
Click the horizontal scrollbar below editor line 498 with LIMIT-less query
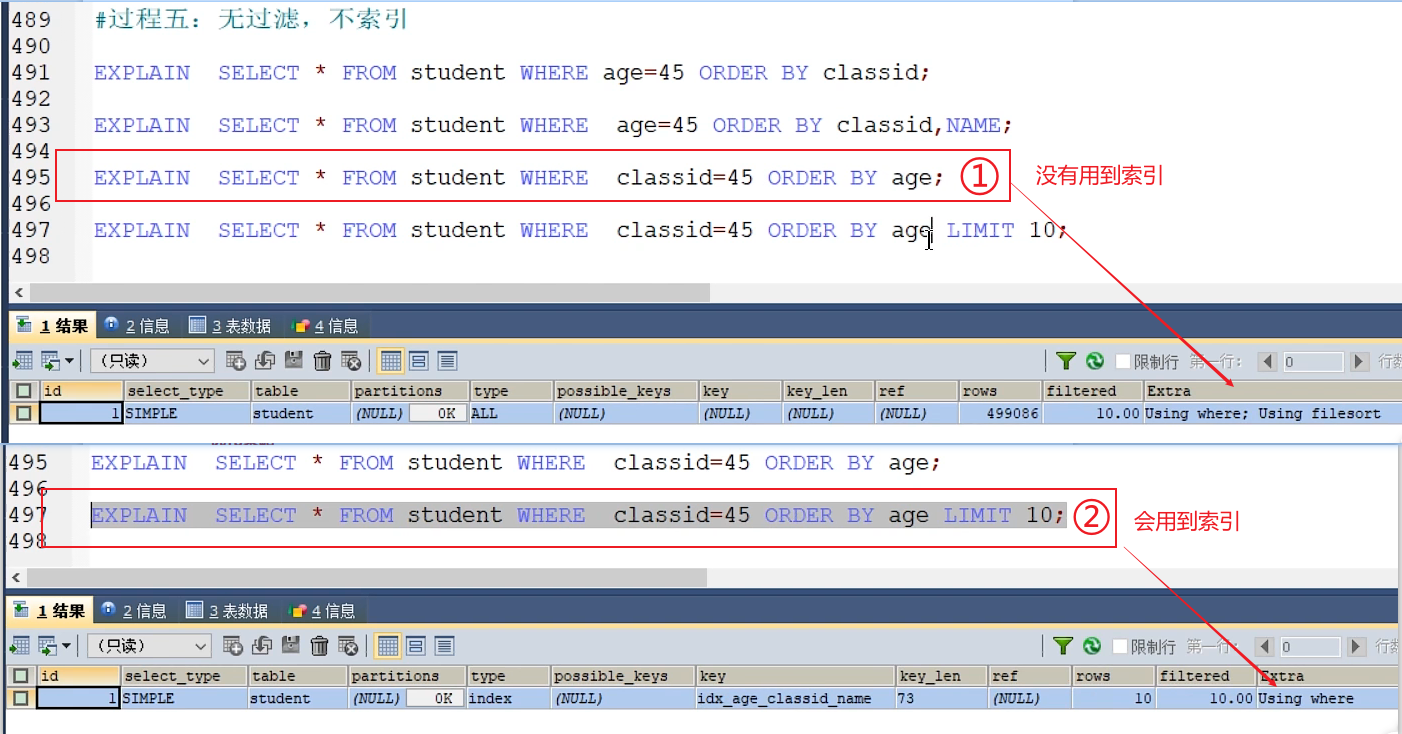tap(370, 293)
